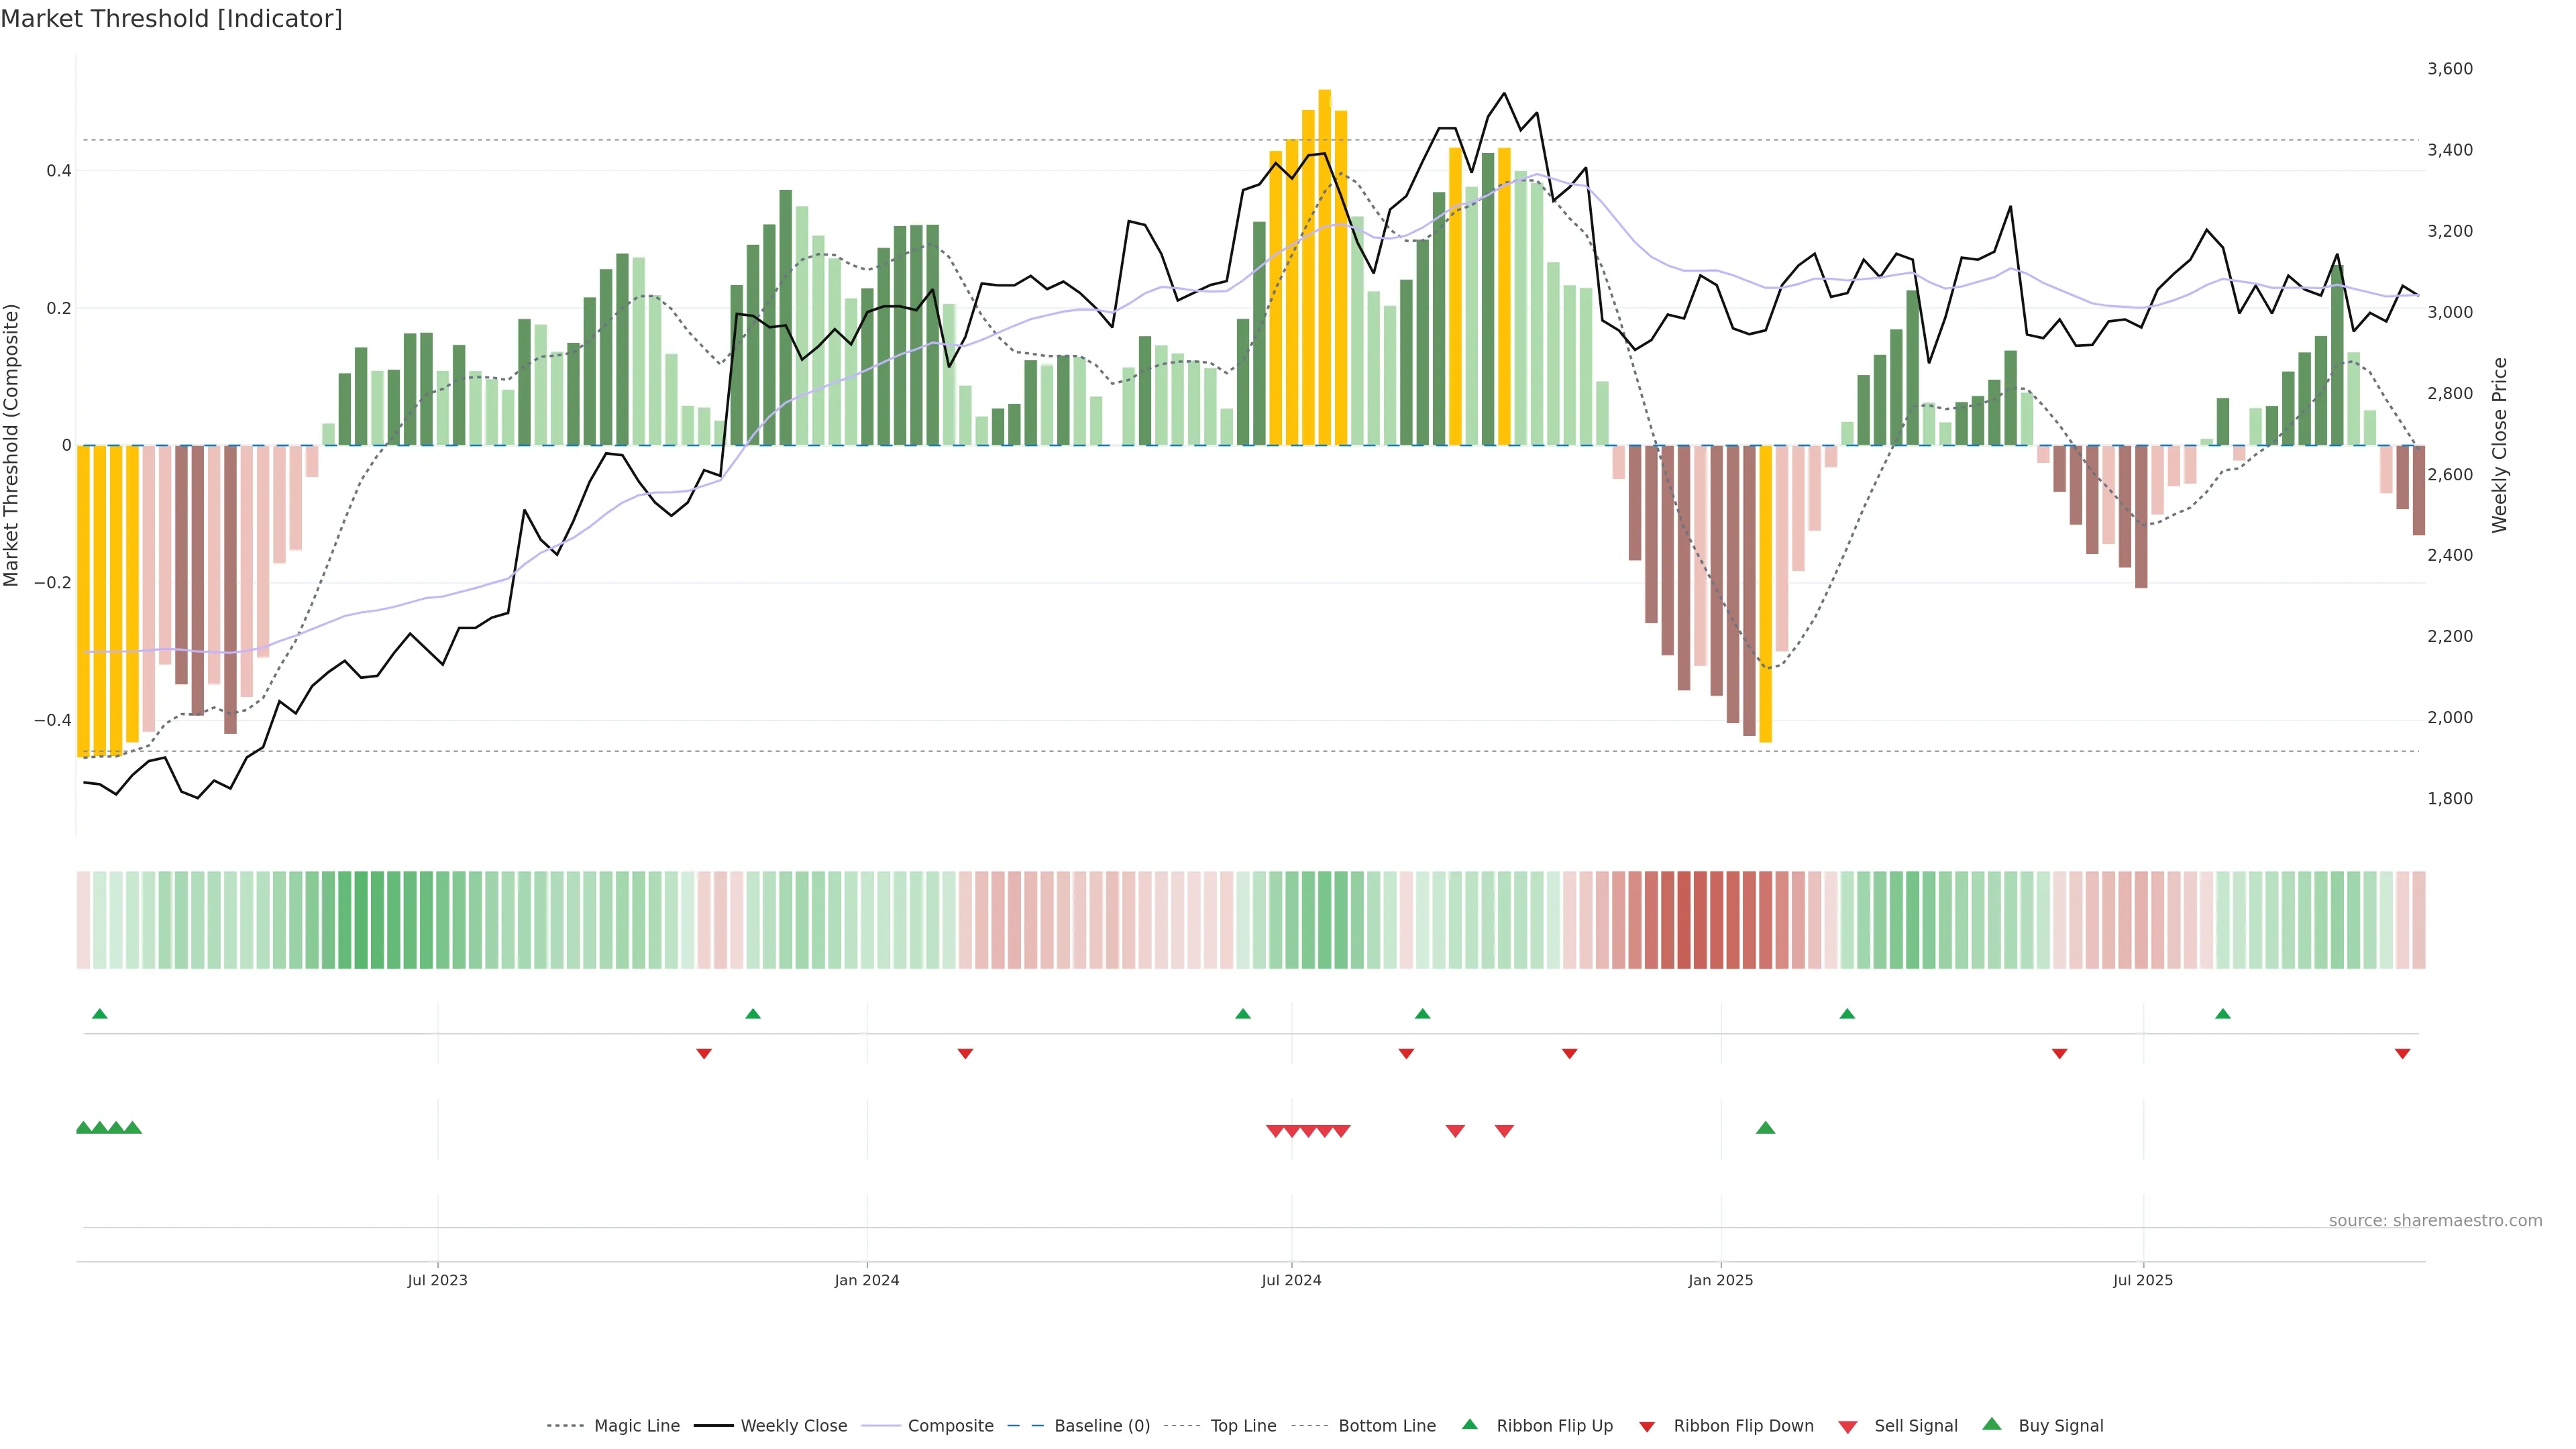The height and width of the screenshot is (1449, 2576).
Task: Click the last ribbon flip down marker
Action: tap(2402, 1054)
